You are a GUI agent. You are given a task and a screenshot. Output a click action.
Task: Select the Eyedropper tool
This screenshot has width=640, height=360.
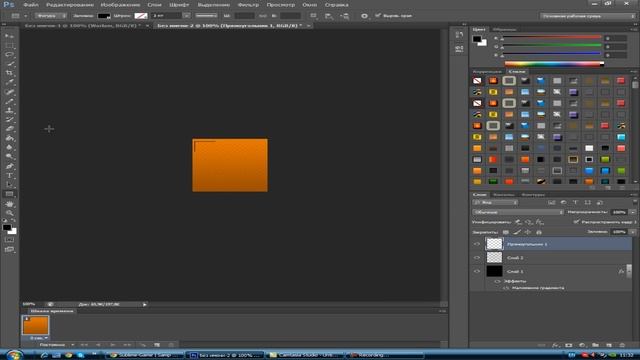coord(9,82)
